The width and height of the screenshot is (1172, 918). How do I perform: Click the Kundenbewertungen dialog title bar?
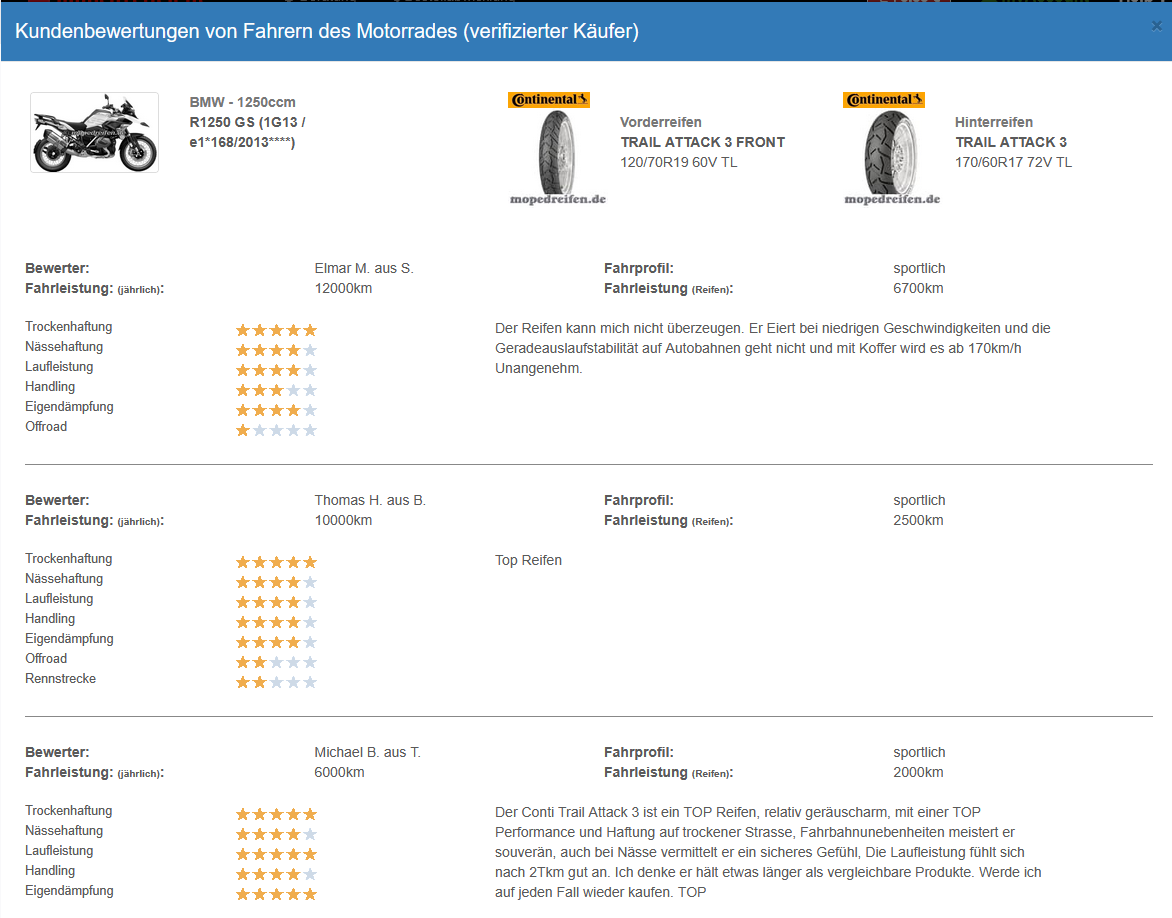tap(500, 31)
